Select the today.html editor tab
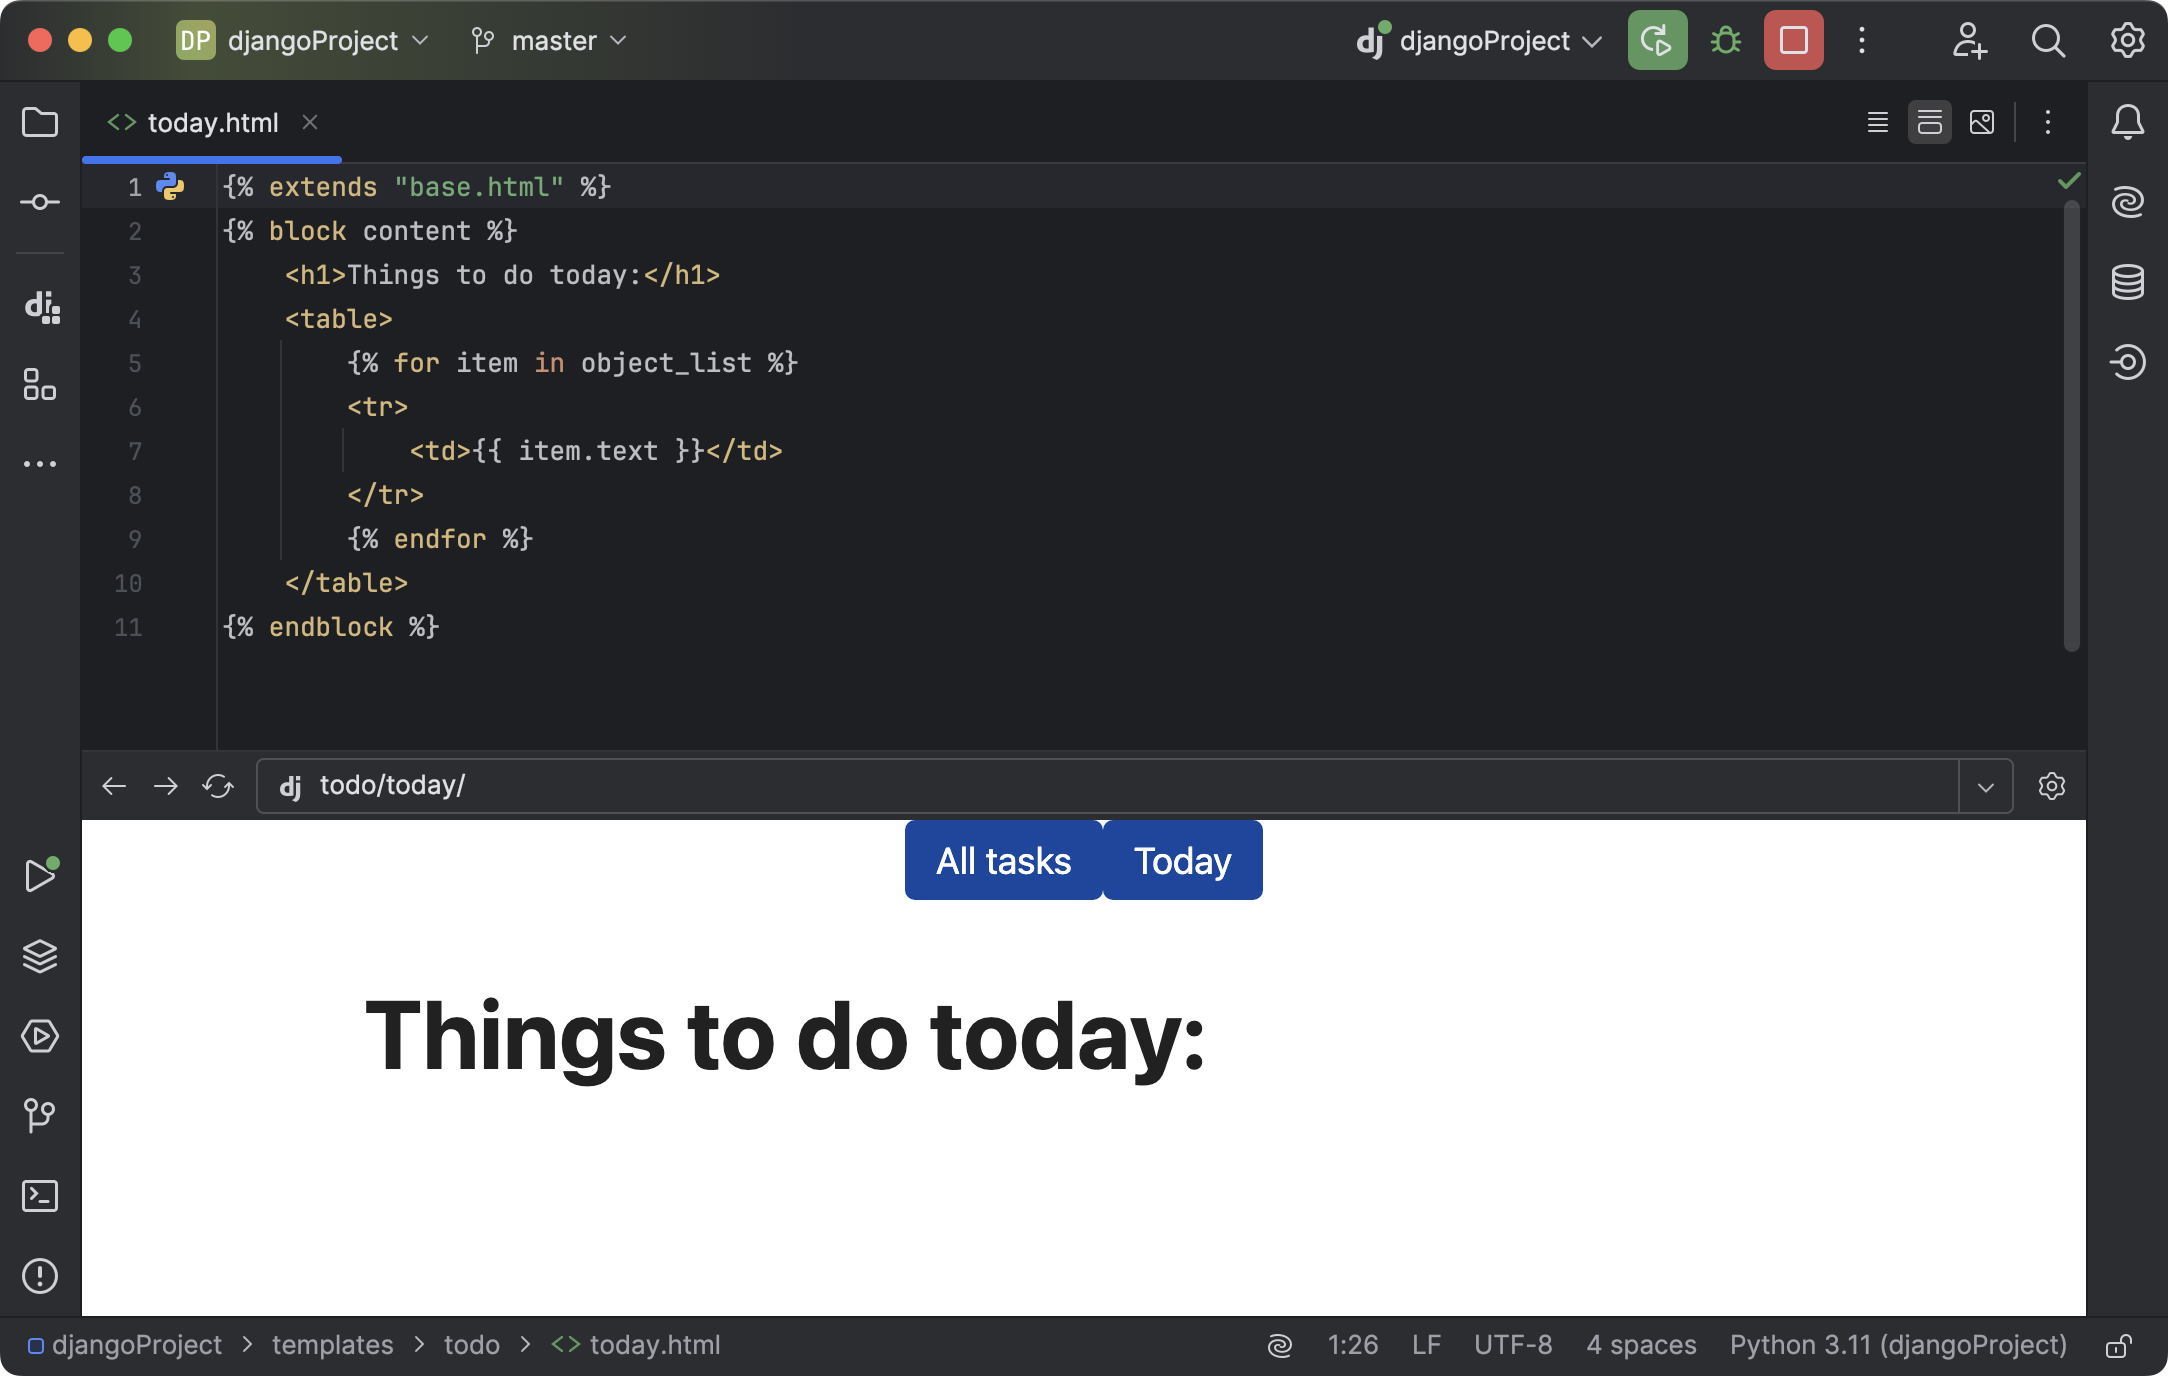The width and height of the screenshot is (2168, 1376). 212,122
